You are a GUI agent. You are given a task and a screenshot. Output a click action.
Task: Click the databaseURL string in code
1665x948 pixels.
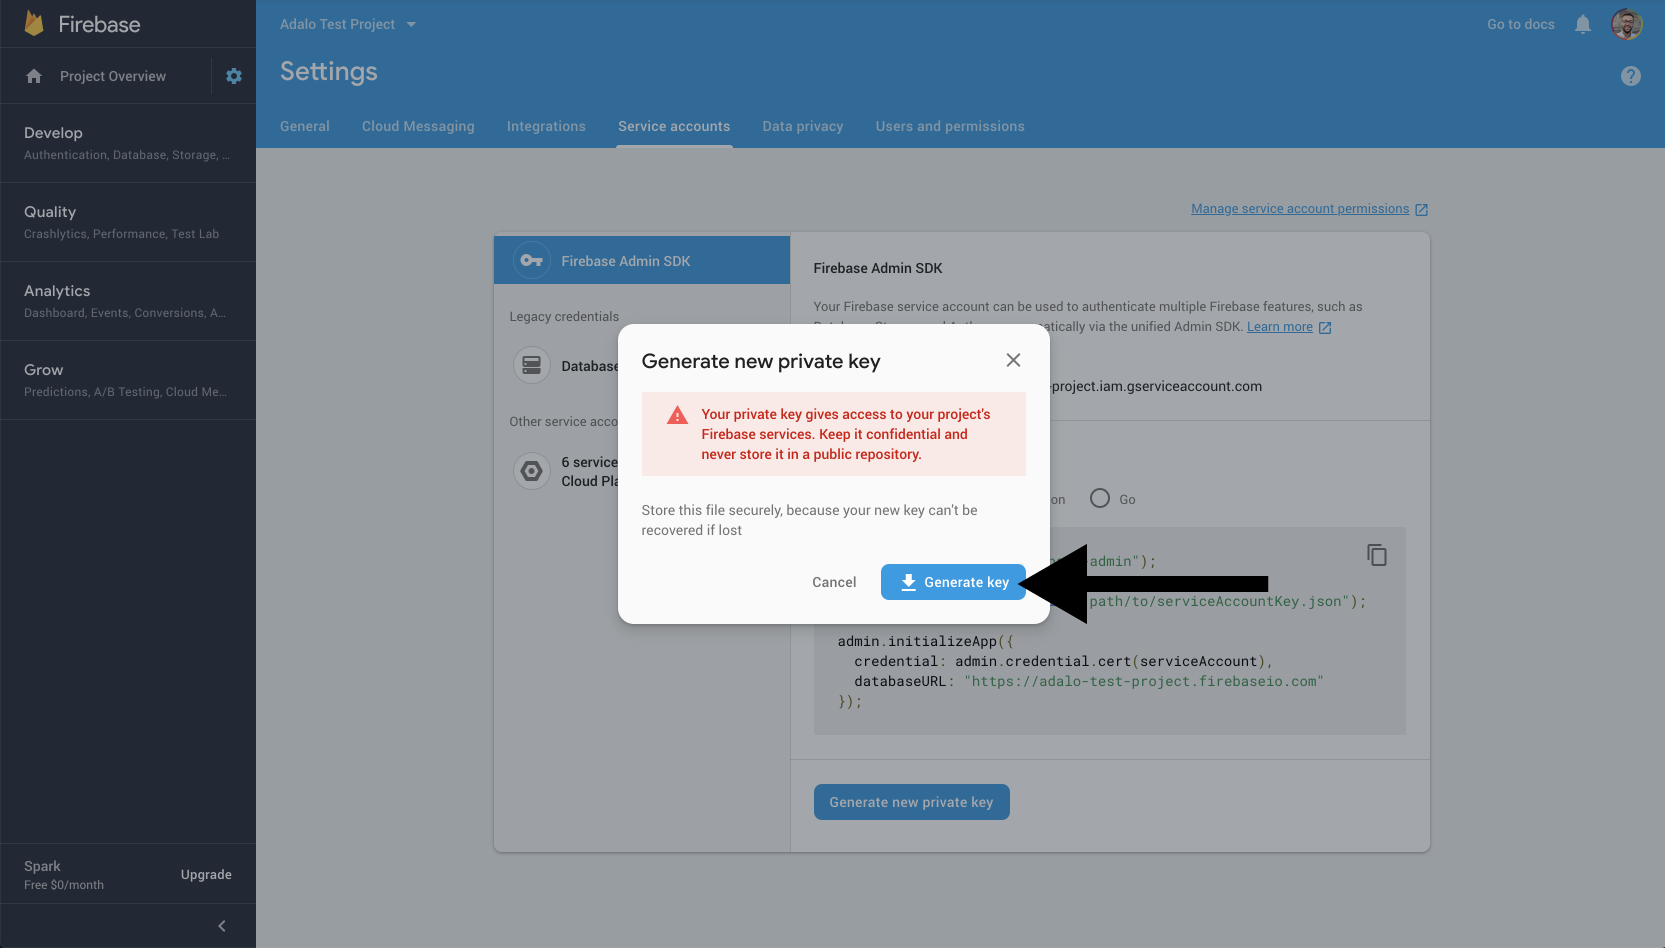[1143, 681]
